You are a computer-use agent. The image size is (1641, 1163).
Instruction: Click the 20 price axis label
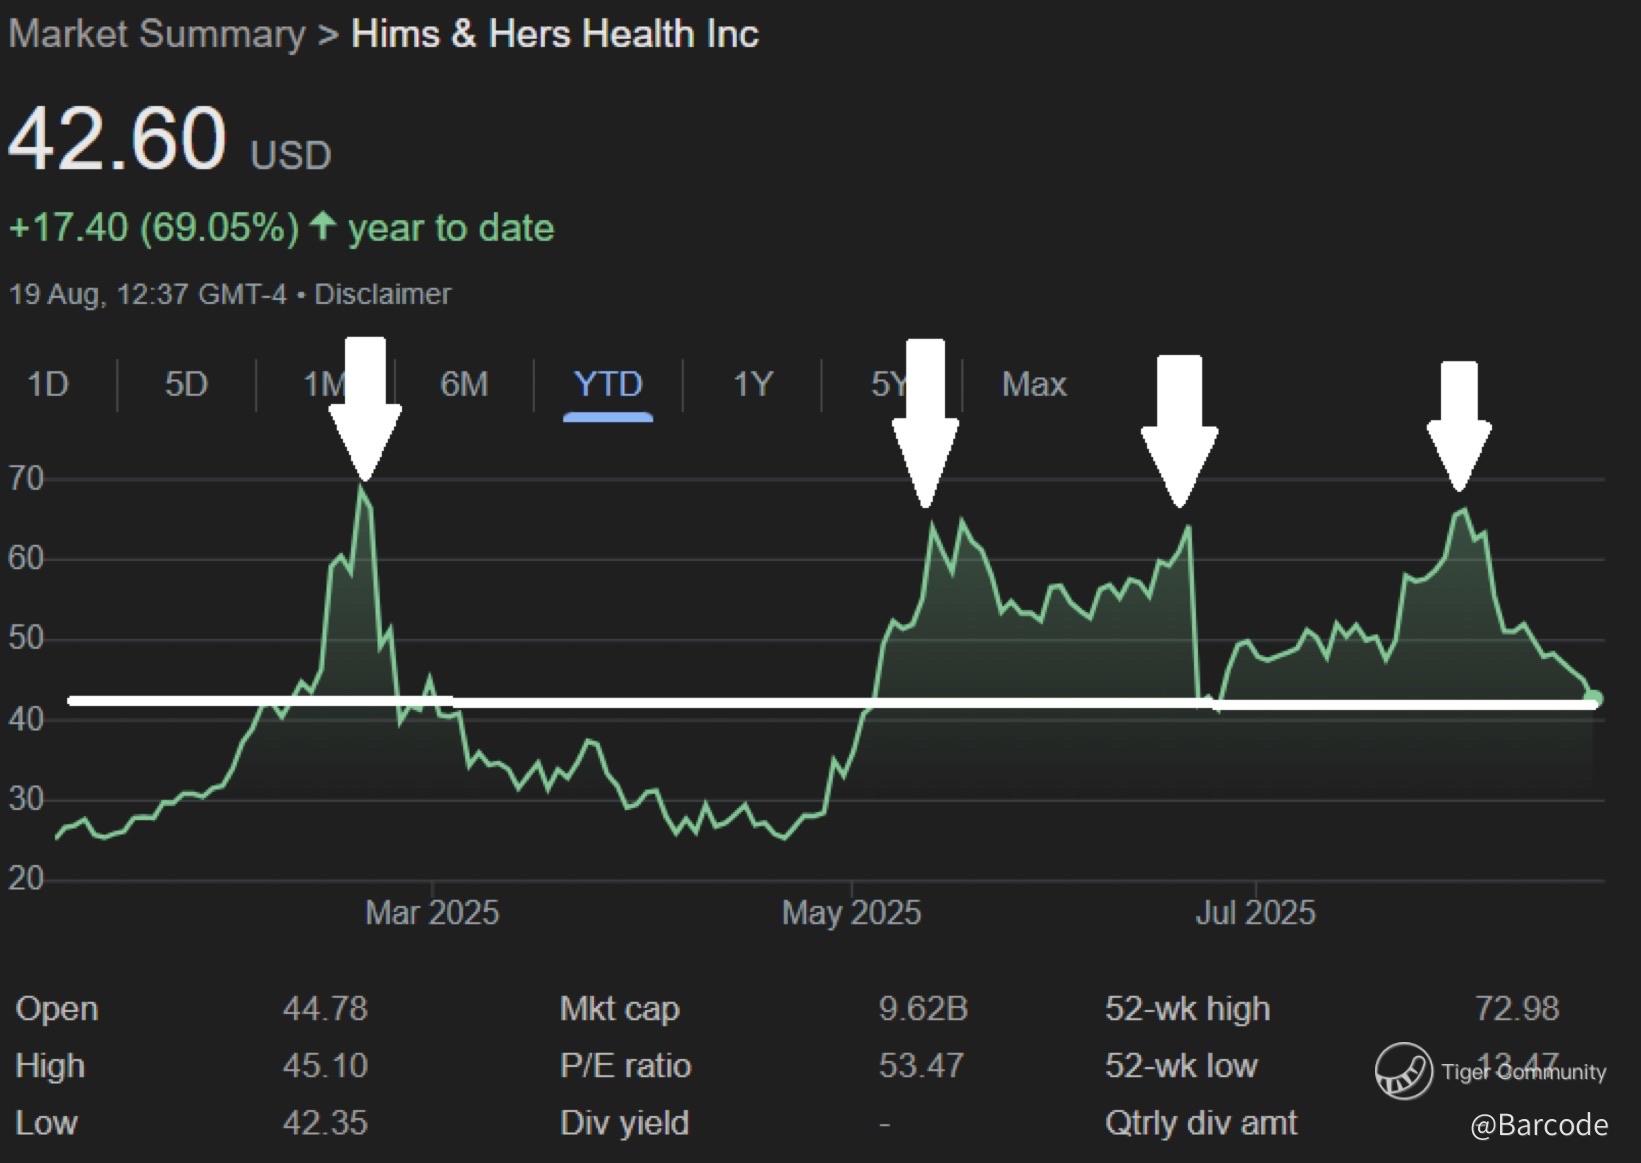26,878
